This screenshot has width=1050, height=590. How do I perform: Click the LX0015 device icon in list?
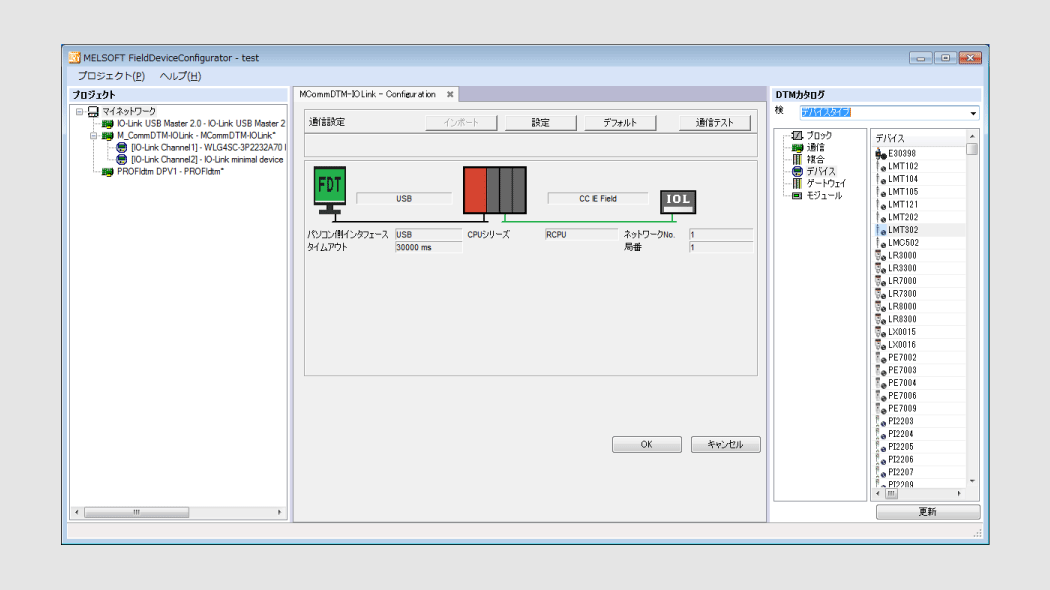[x=881, y=332]
